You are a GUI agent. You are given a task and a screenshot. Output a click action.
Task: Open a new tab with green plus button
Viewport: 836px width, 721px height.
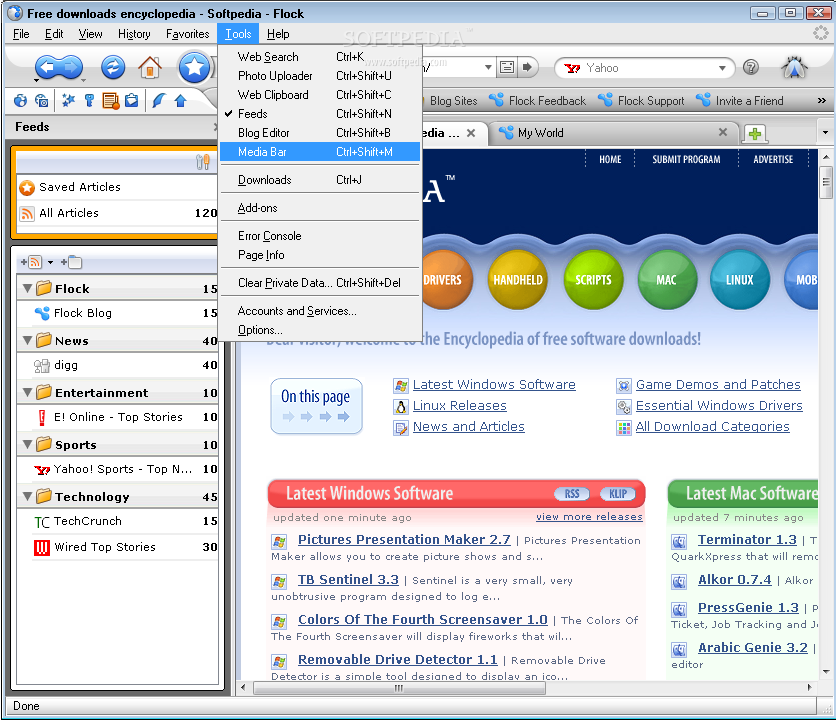click(x=754, y=133)
